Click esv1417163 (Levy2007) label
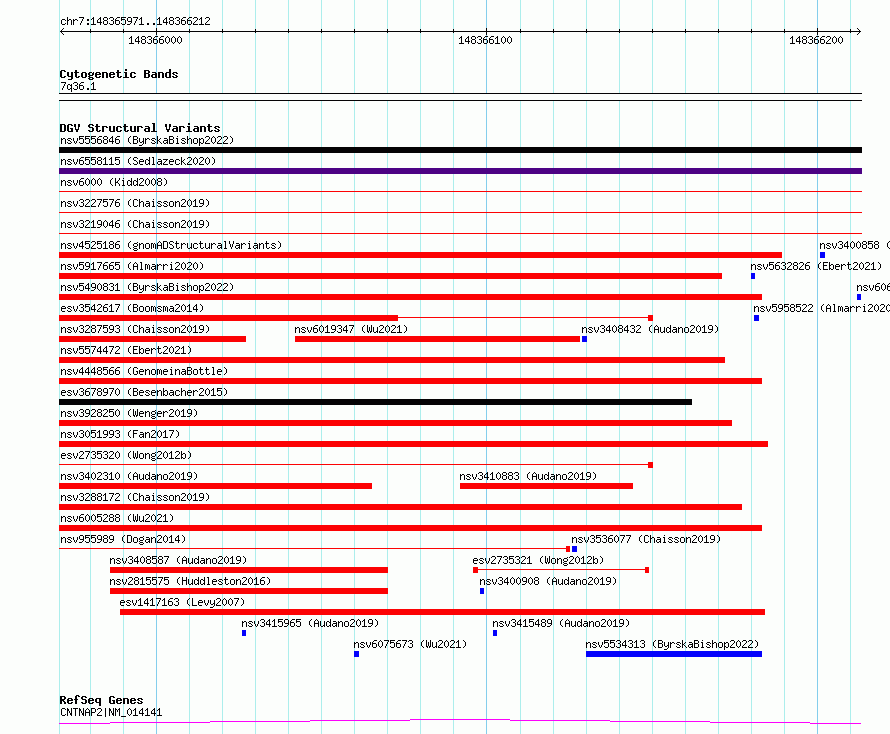890x734 pixels. pyautogui.click(x=182, y=602)
